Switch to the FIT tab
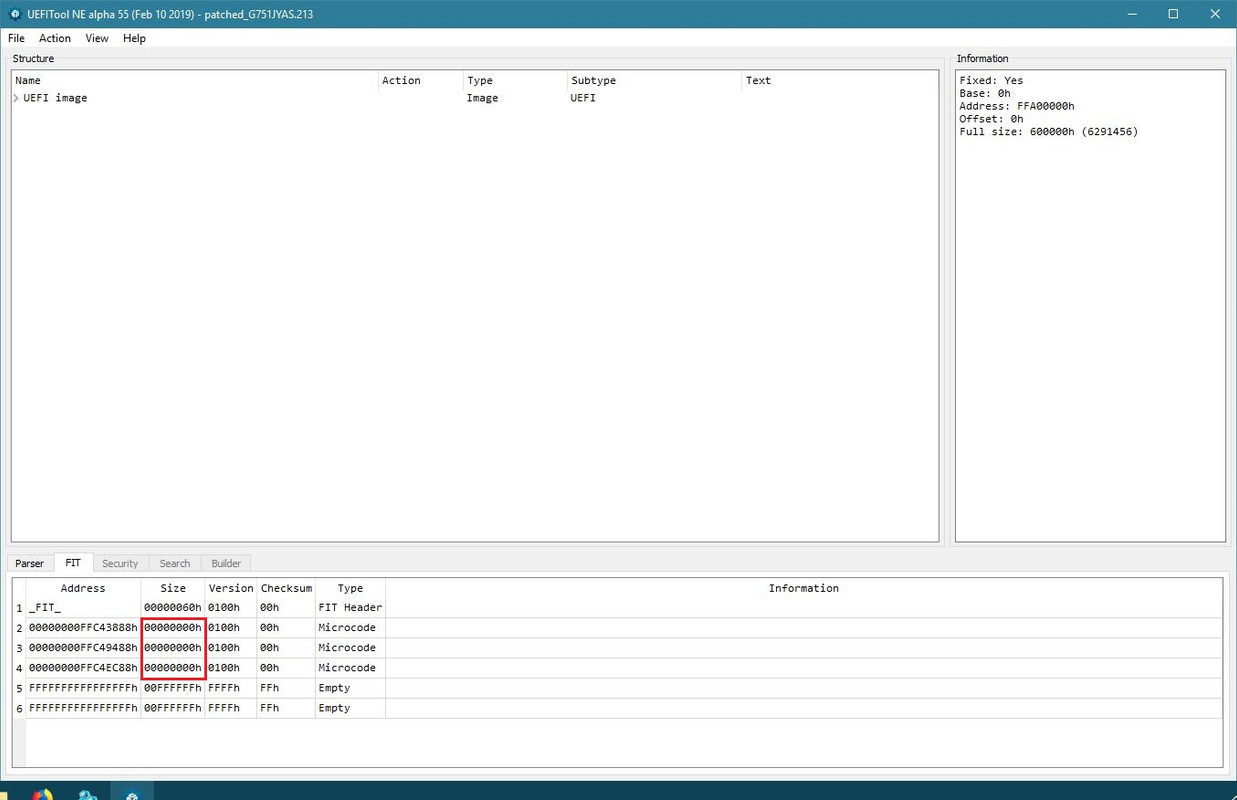Screen dimensions: 1237x800 (x=73, y=563)
